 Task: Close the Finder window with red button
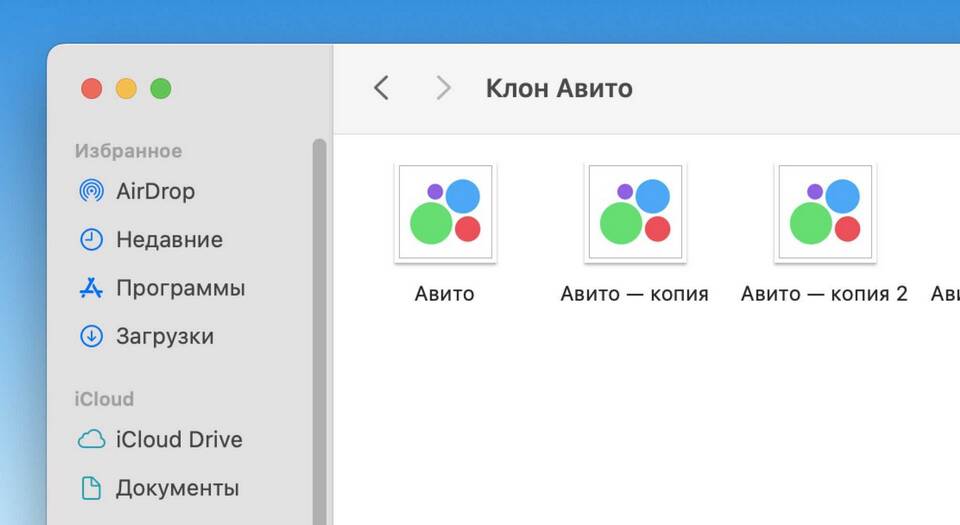[92, 89]
